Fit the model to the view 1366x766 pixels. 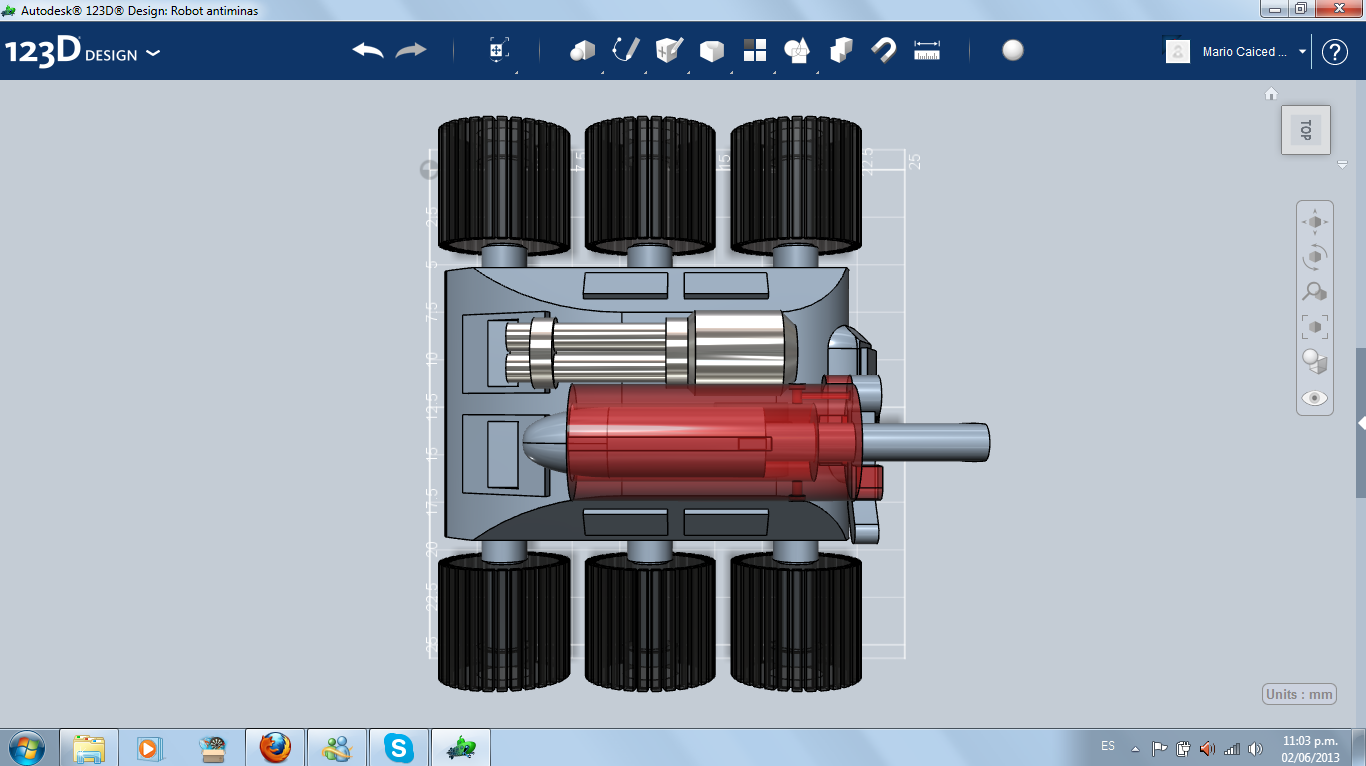pos(1315,327)
